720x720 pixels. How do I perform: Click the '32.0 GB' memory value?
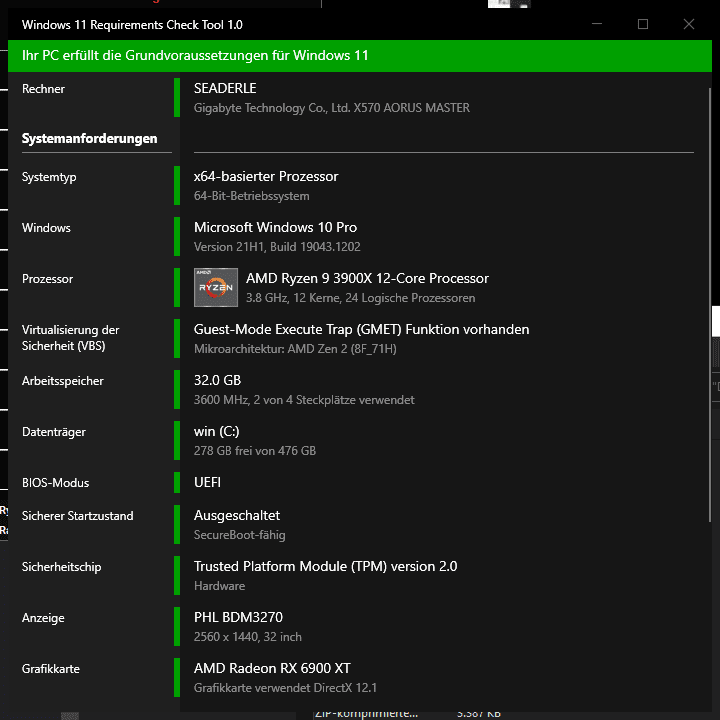click(217, 380)
